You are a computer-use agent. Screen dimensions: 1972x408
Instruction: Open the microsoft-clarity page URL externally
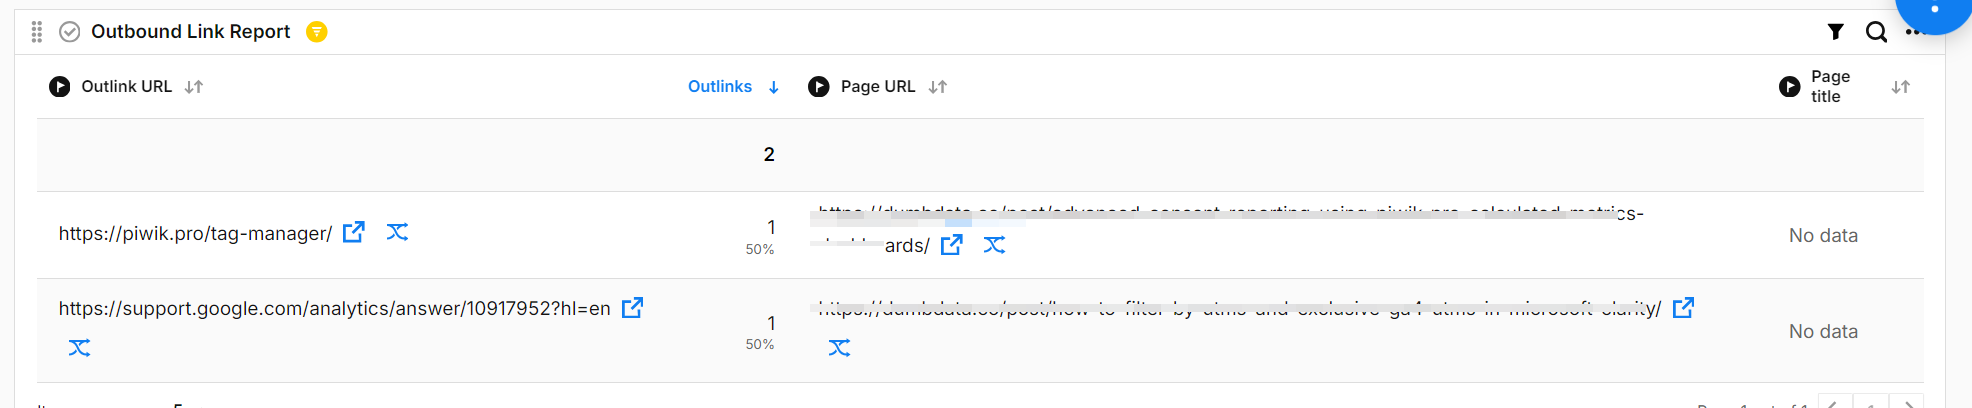click(1683, 308)
